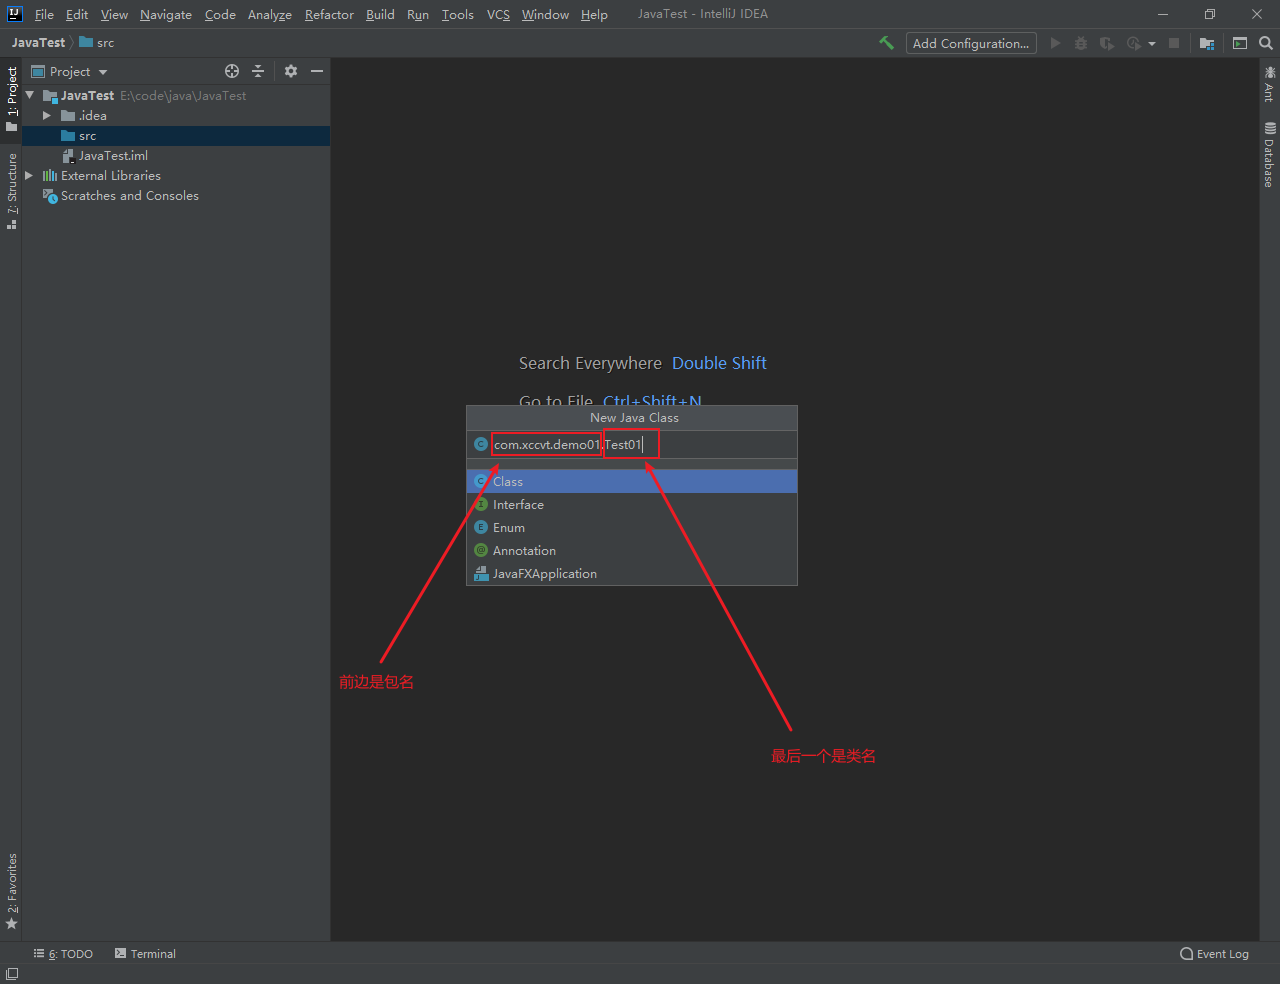
Task: Select JavaFXApplication in class list
Action: 632,573
